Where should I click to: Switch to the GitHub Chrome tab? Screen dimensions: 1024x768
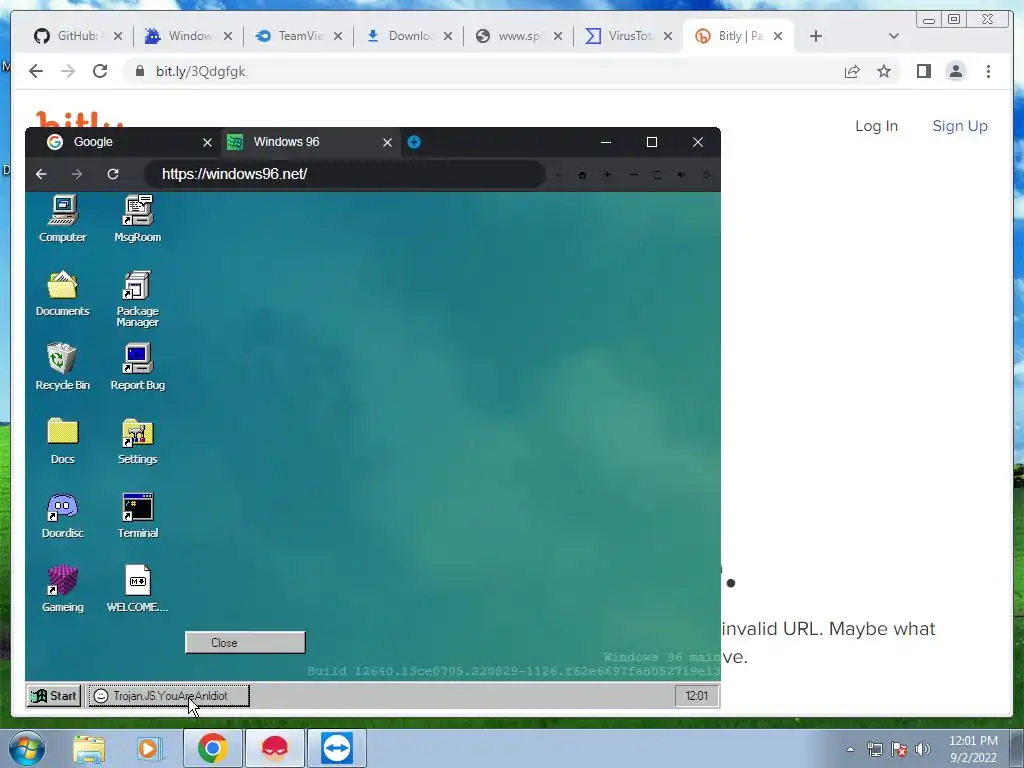78,36
